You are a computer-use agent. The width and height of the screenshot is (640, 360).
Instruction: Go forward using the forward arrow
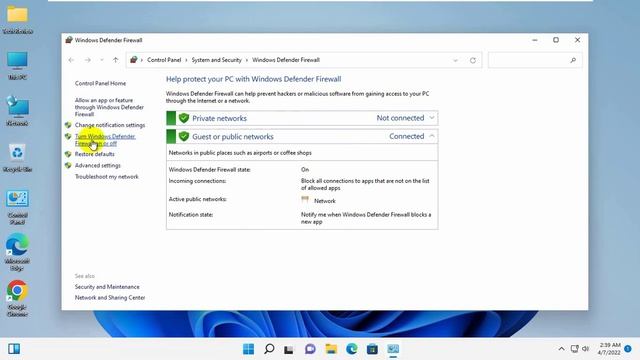coord(88,60)
